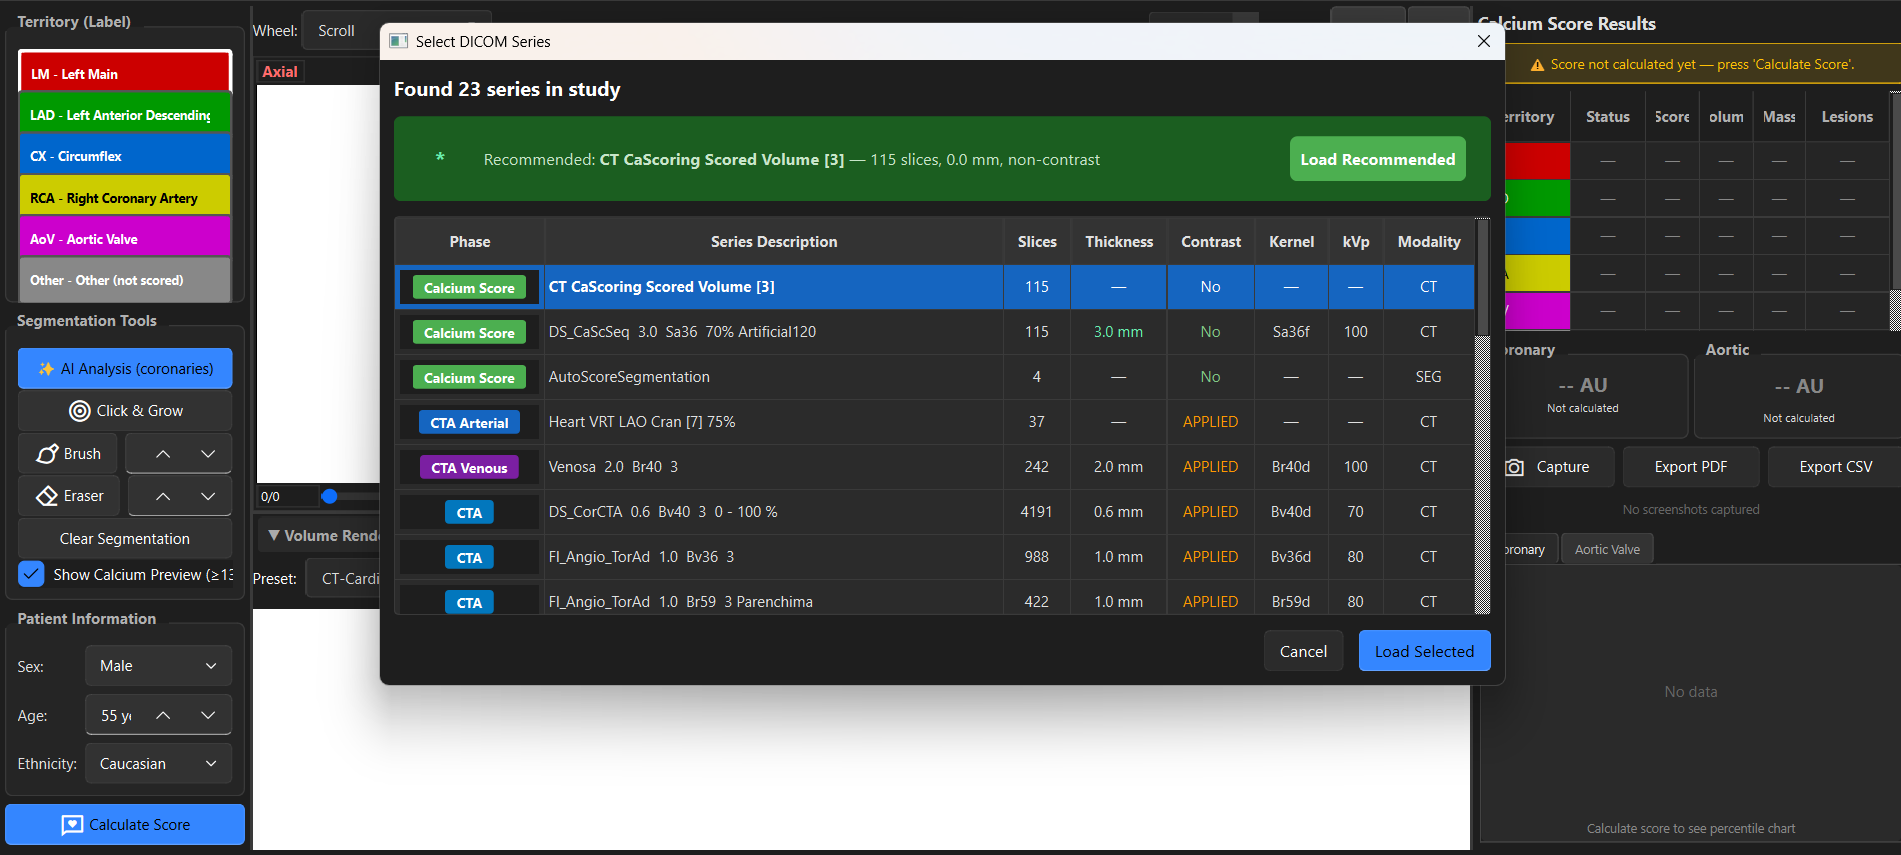The width and height of the screenshot is (1901, 855).
Task: Select AutoScoreSegmentation series row
Action: (x=935, y=377)
